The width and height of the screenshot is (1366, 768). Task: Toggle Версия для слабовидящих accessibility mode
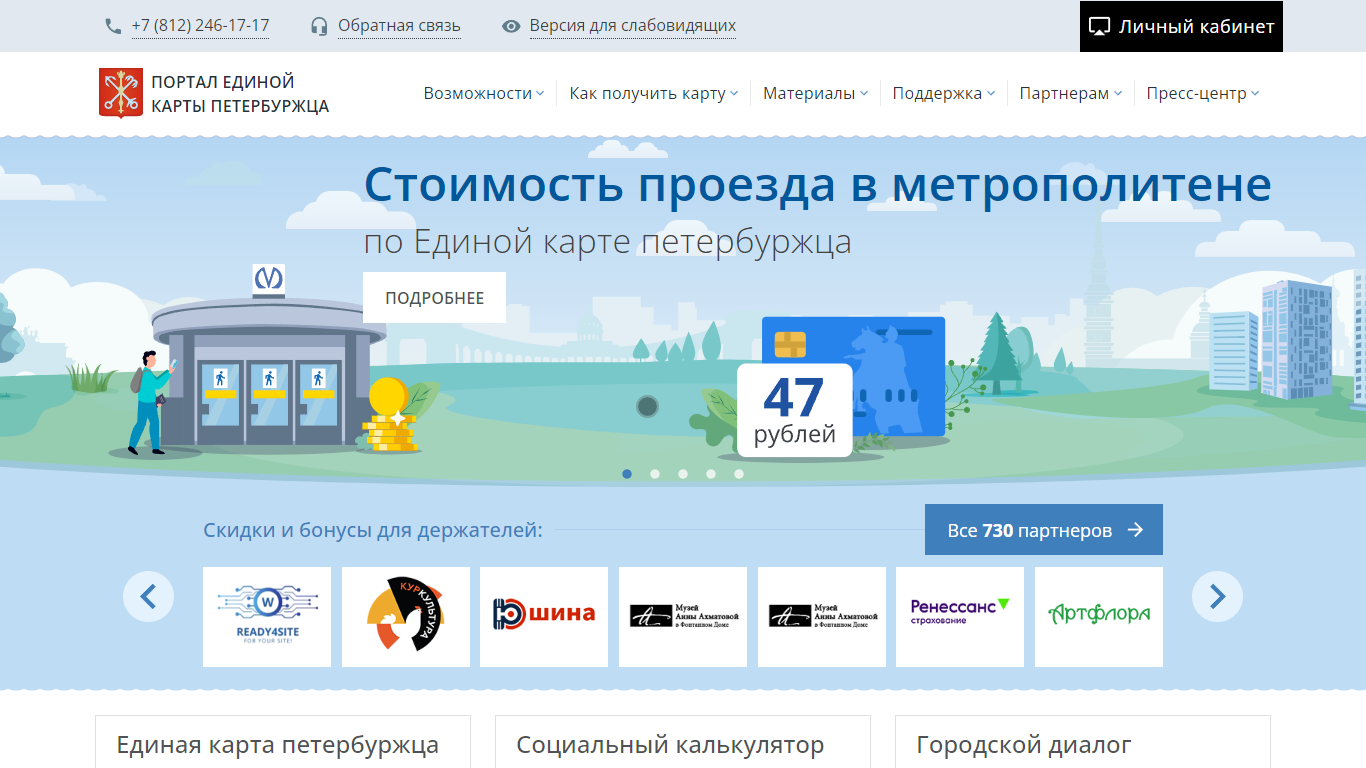632,26
